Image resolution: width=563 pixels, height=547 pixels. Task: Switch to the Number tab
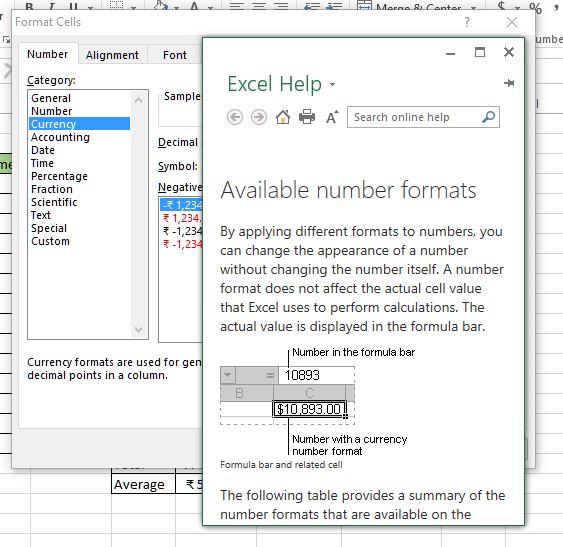click(48, 54)
